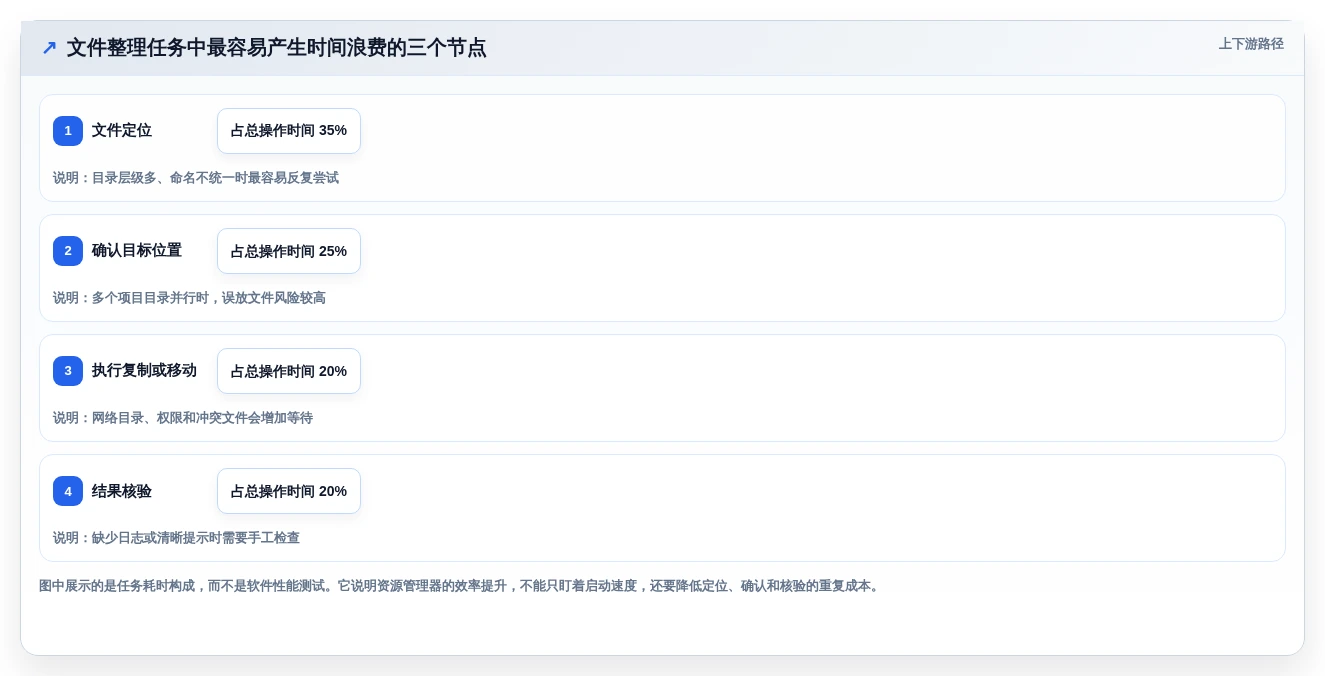Click the 占总操作时间 35% pill
Image resolution: width=1325 pixels, height=676 pixels.
289,131
